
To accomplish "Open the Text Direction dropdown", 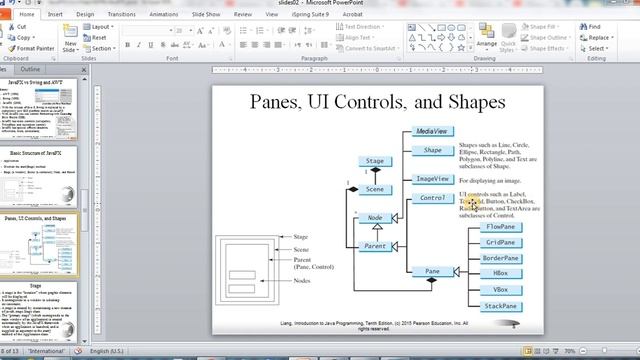I will tap(360, 27).
